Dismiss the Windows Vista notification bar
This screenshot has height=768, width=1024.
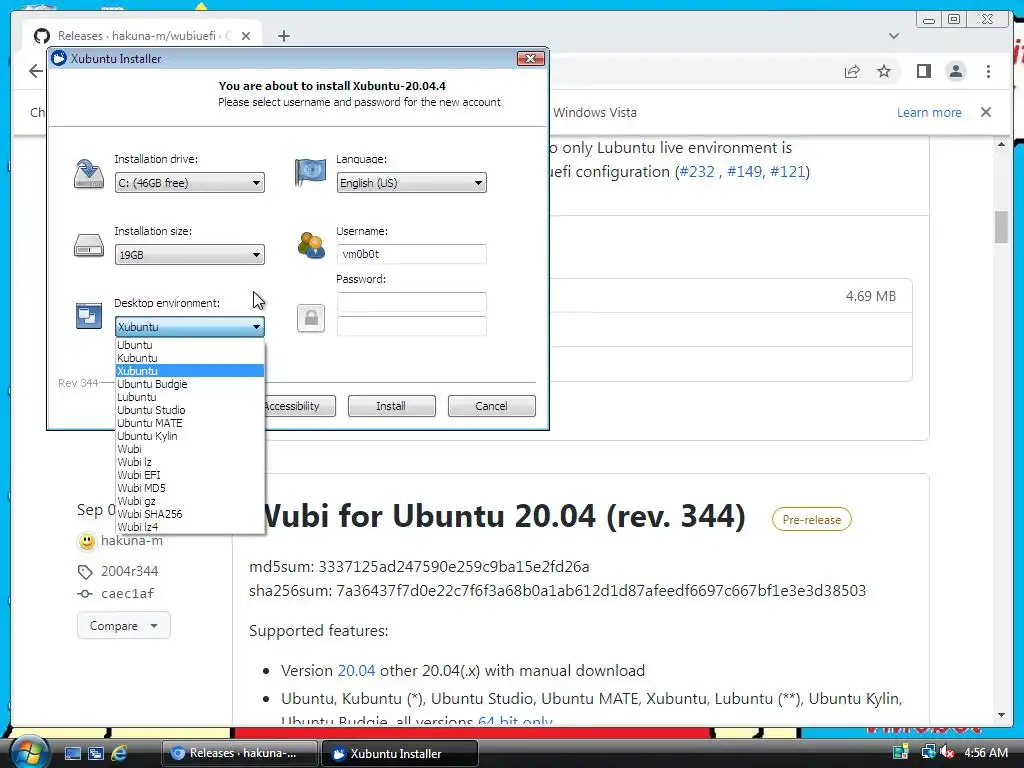pos(985,112)
